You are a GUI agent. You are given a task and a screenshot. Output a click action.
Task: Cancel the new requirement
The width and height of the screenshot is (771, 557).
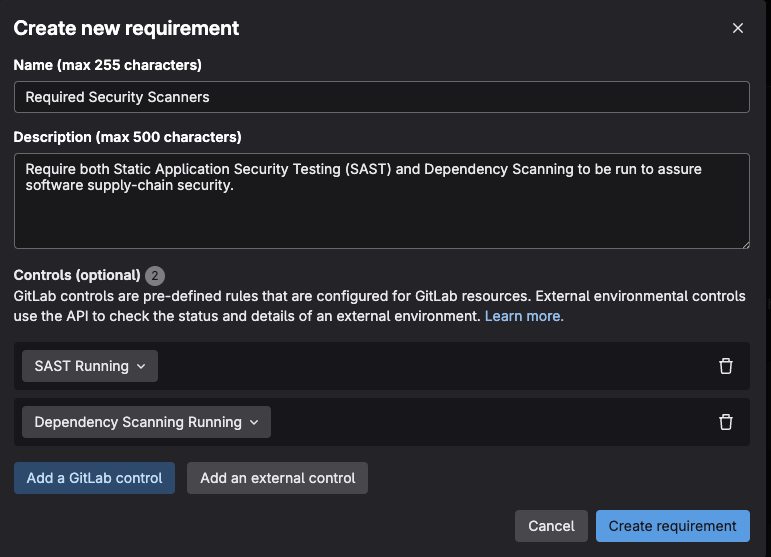(551, 526)
